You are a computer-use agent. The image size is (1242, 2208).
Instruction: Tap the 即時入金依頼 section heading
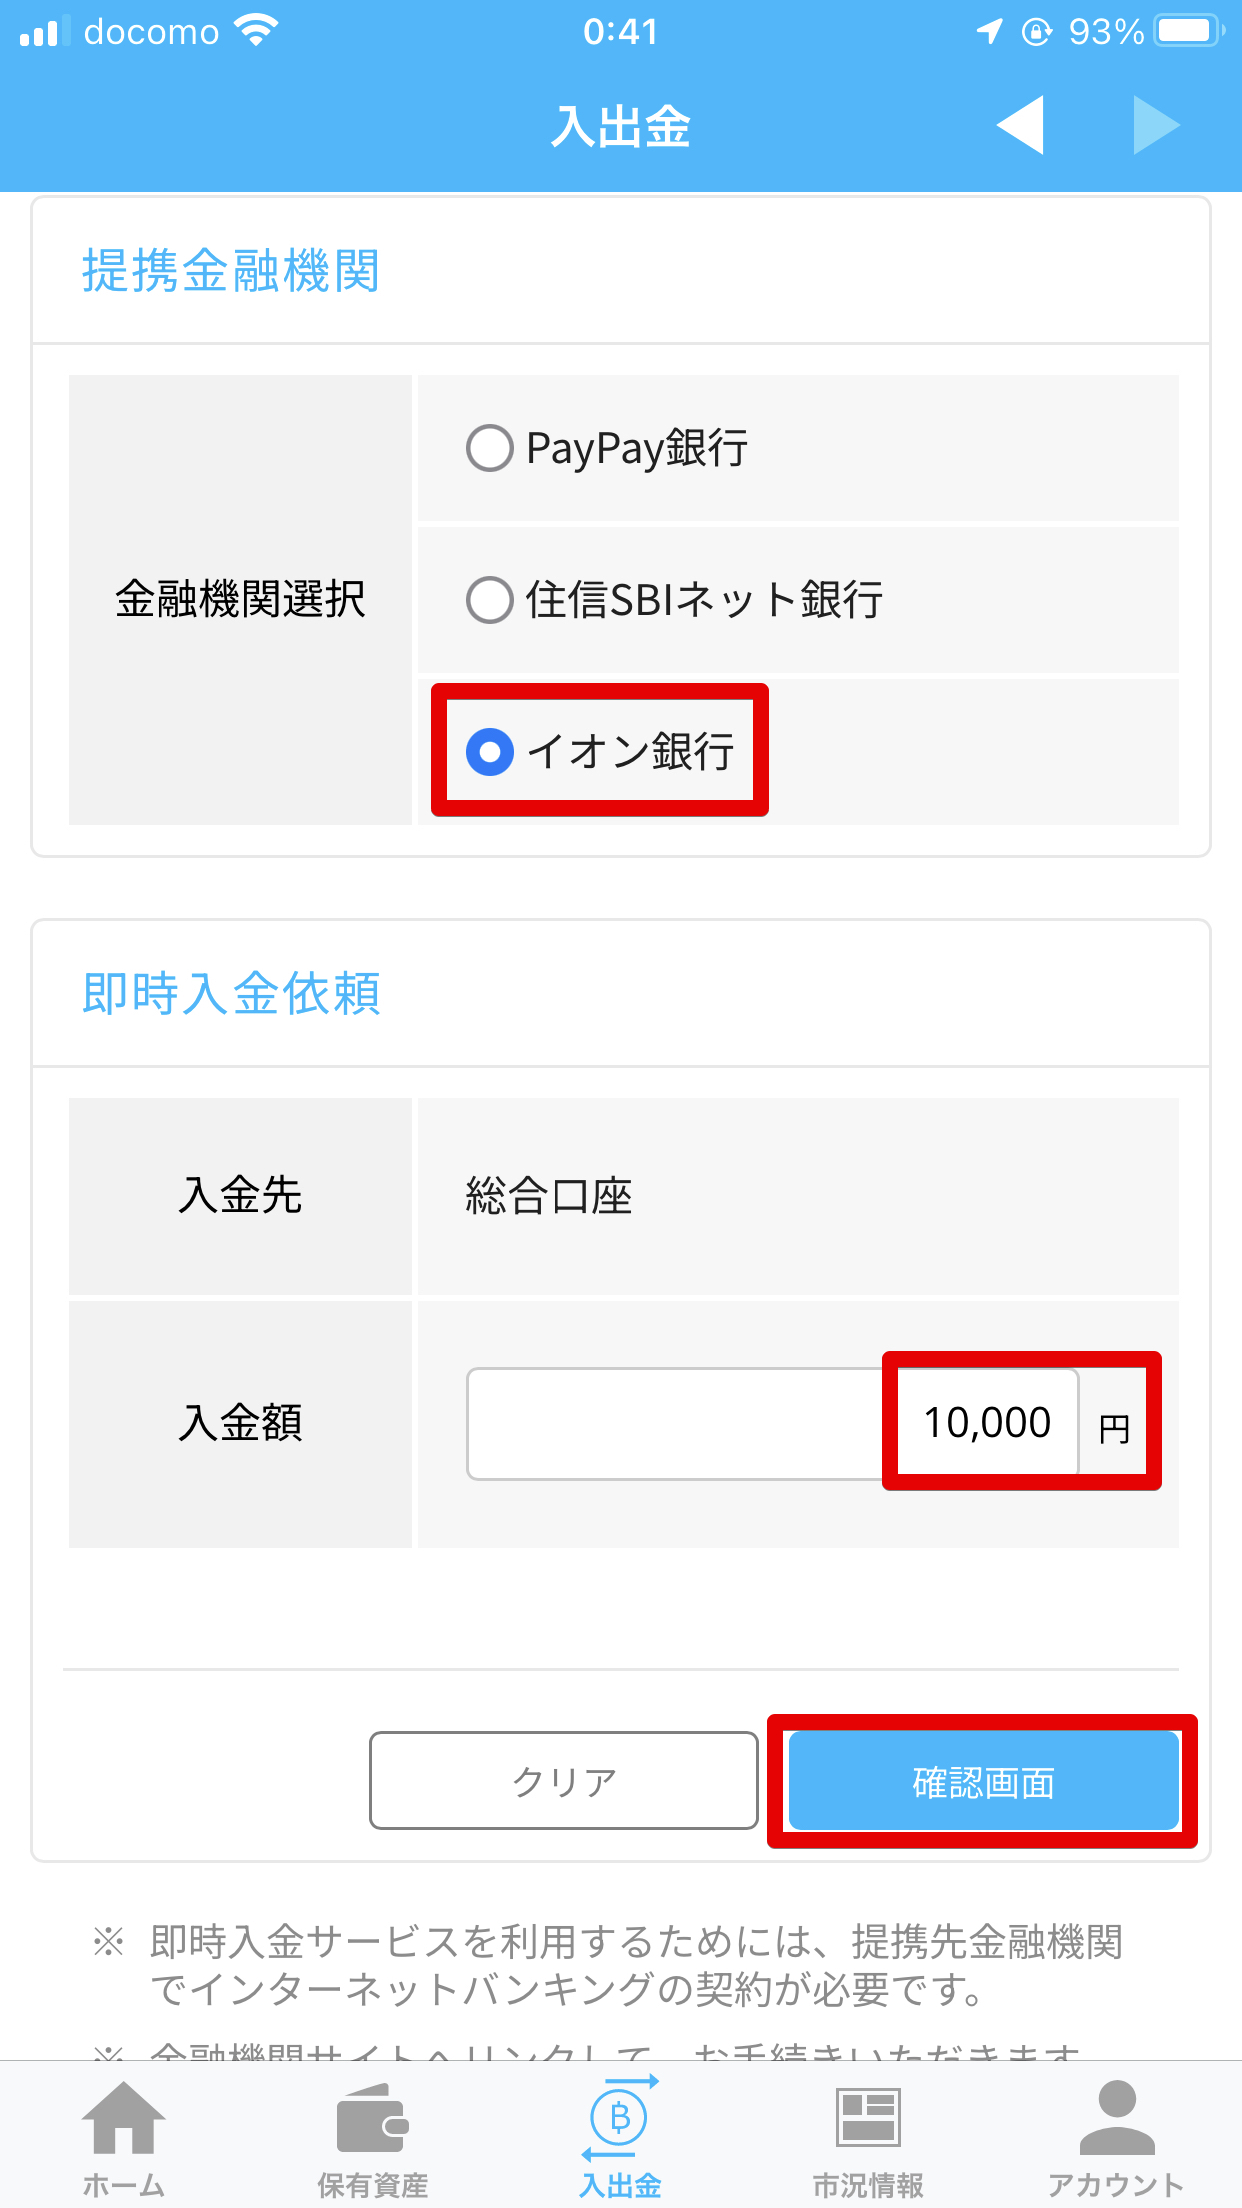(231, 994)
